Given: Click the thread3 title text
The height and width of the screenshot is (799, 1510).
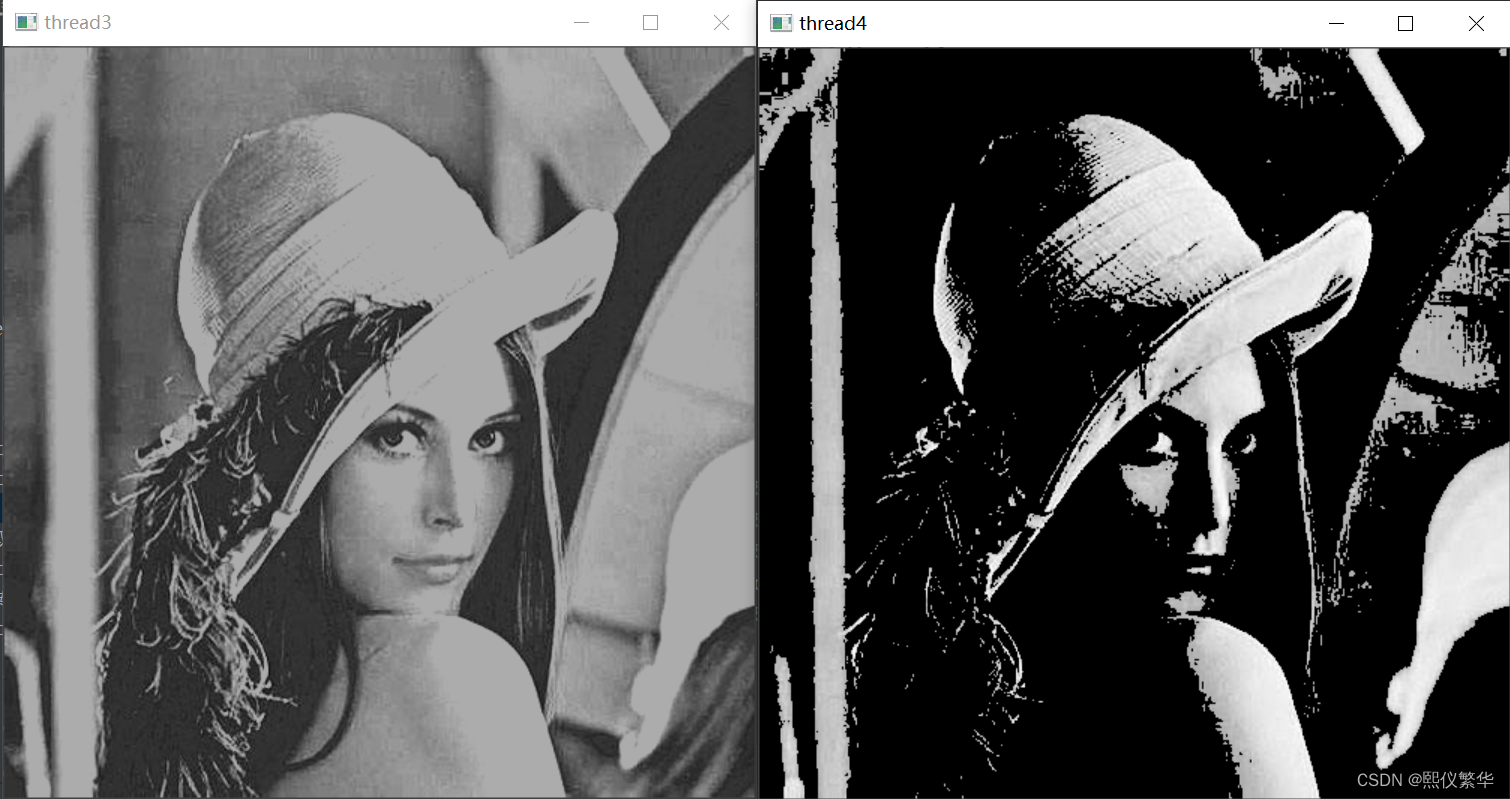Looking at the screenshot, I should pyautogui.click(x=77, y=23).
